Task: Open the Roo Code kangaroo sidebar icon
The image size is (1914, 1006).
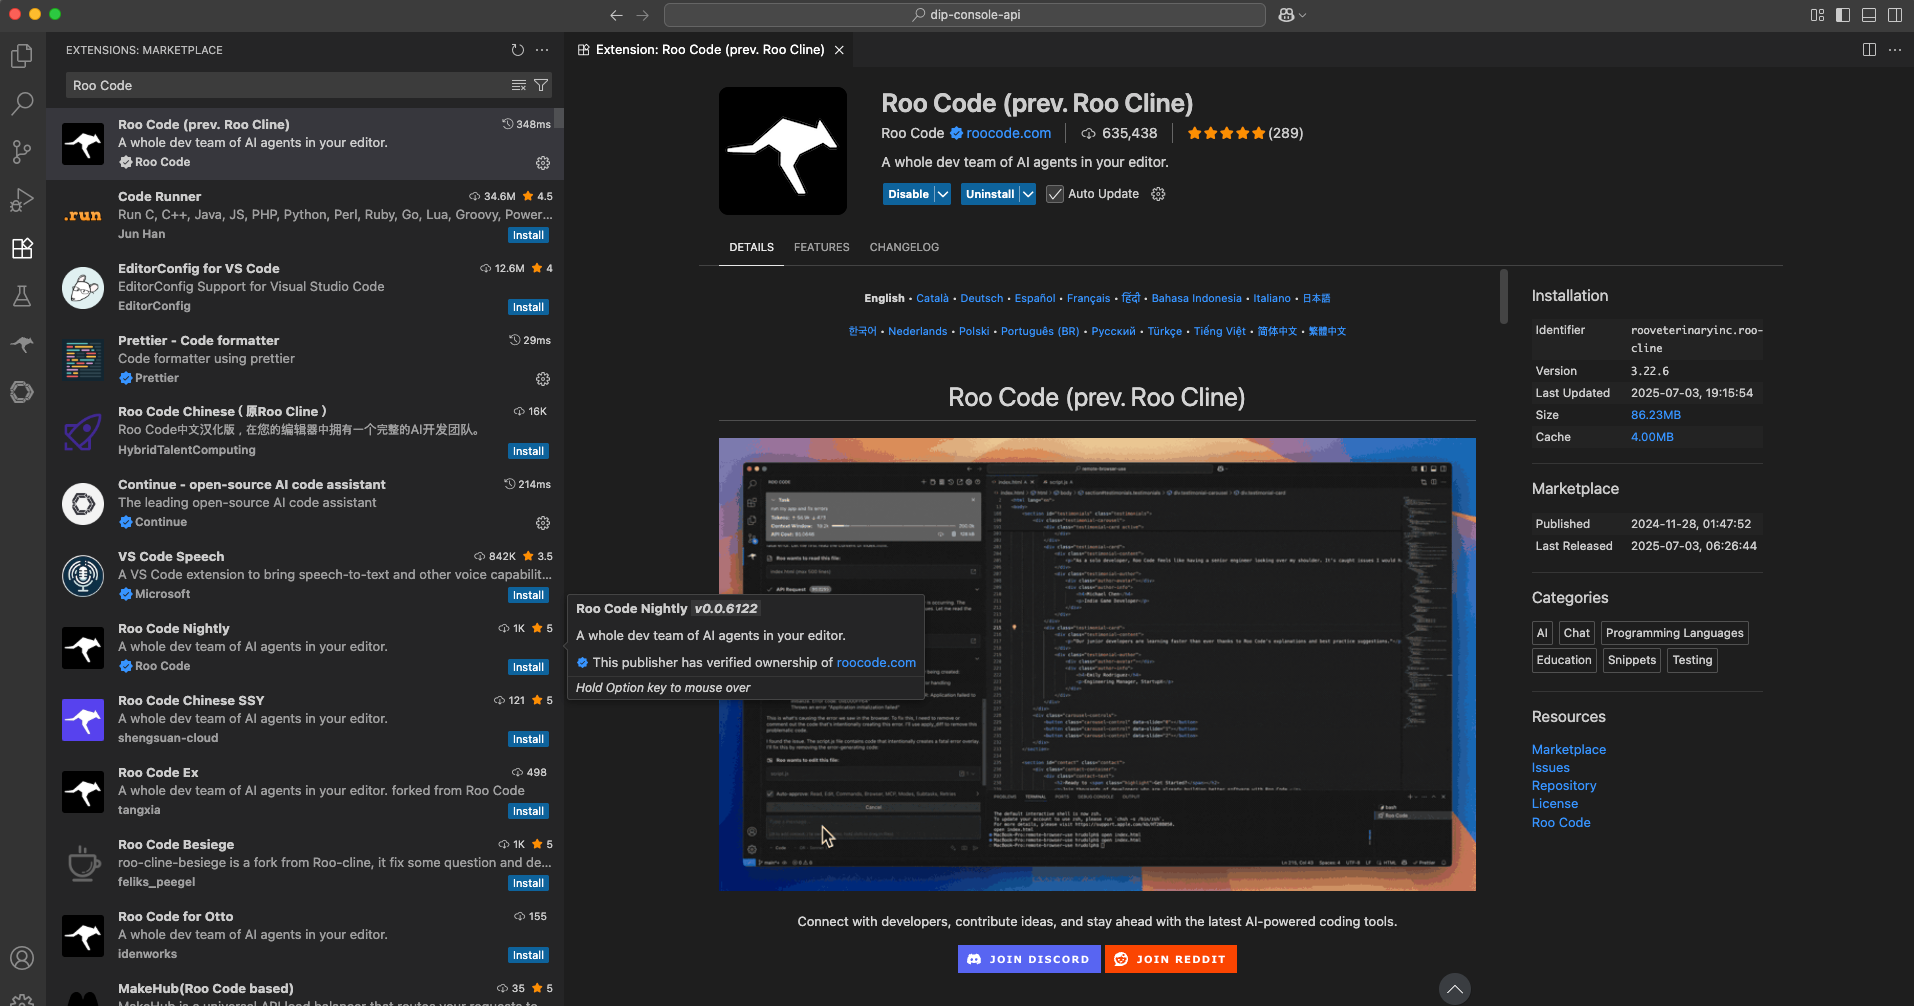Action: [22, 344]
